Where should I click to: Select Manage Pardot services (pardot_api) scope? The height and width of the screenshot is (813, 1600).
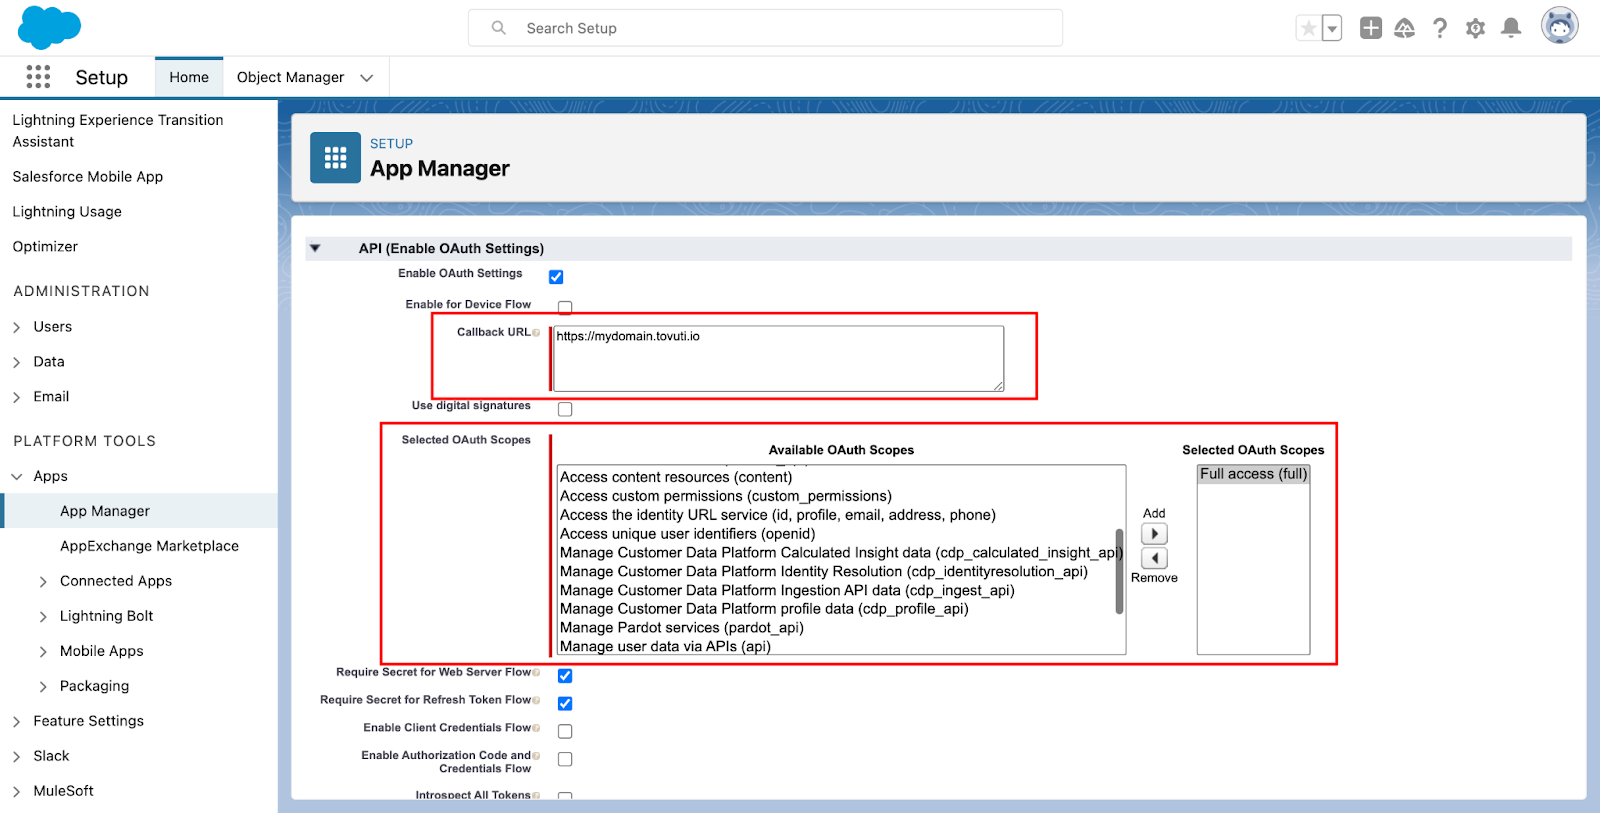click(x=682, y=628)
